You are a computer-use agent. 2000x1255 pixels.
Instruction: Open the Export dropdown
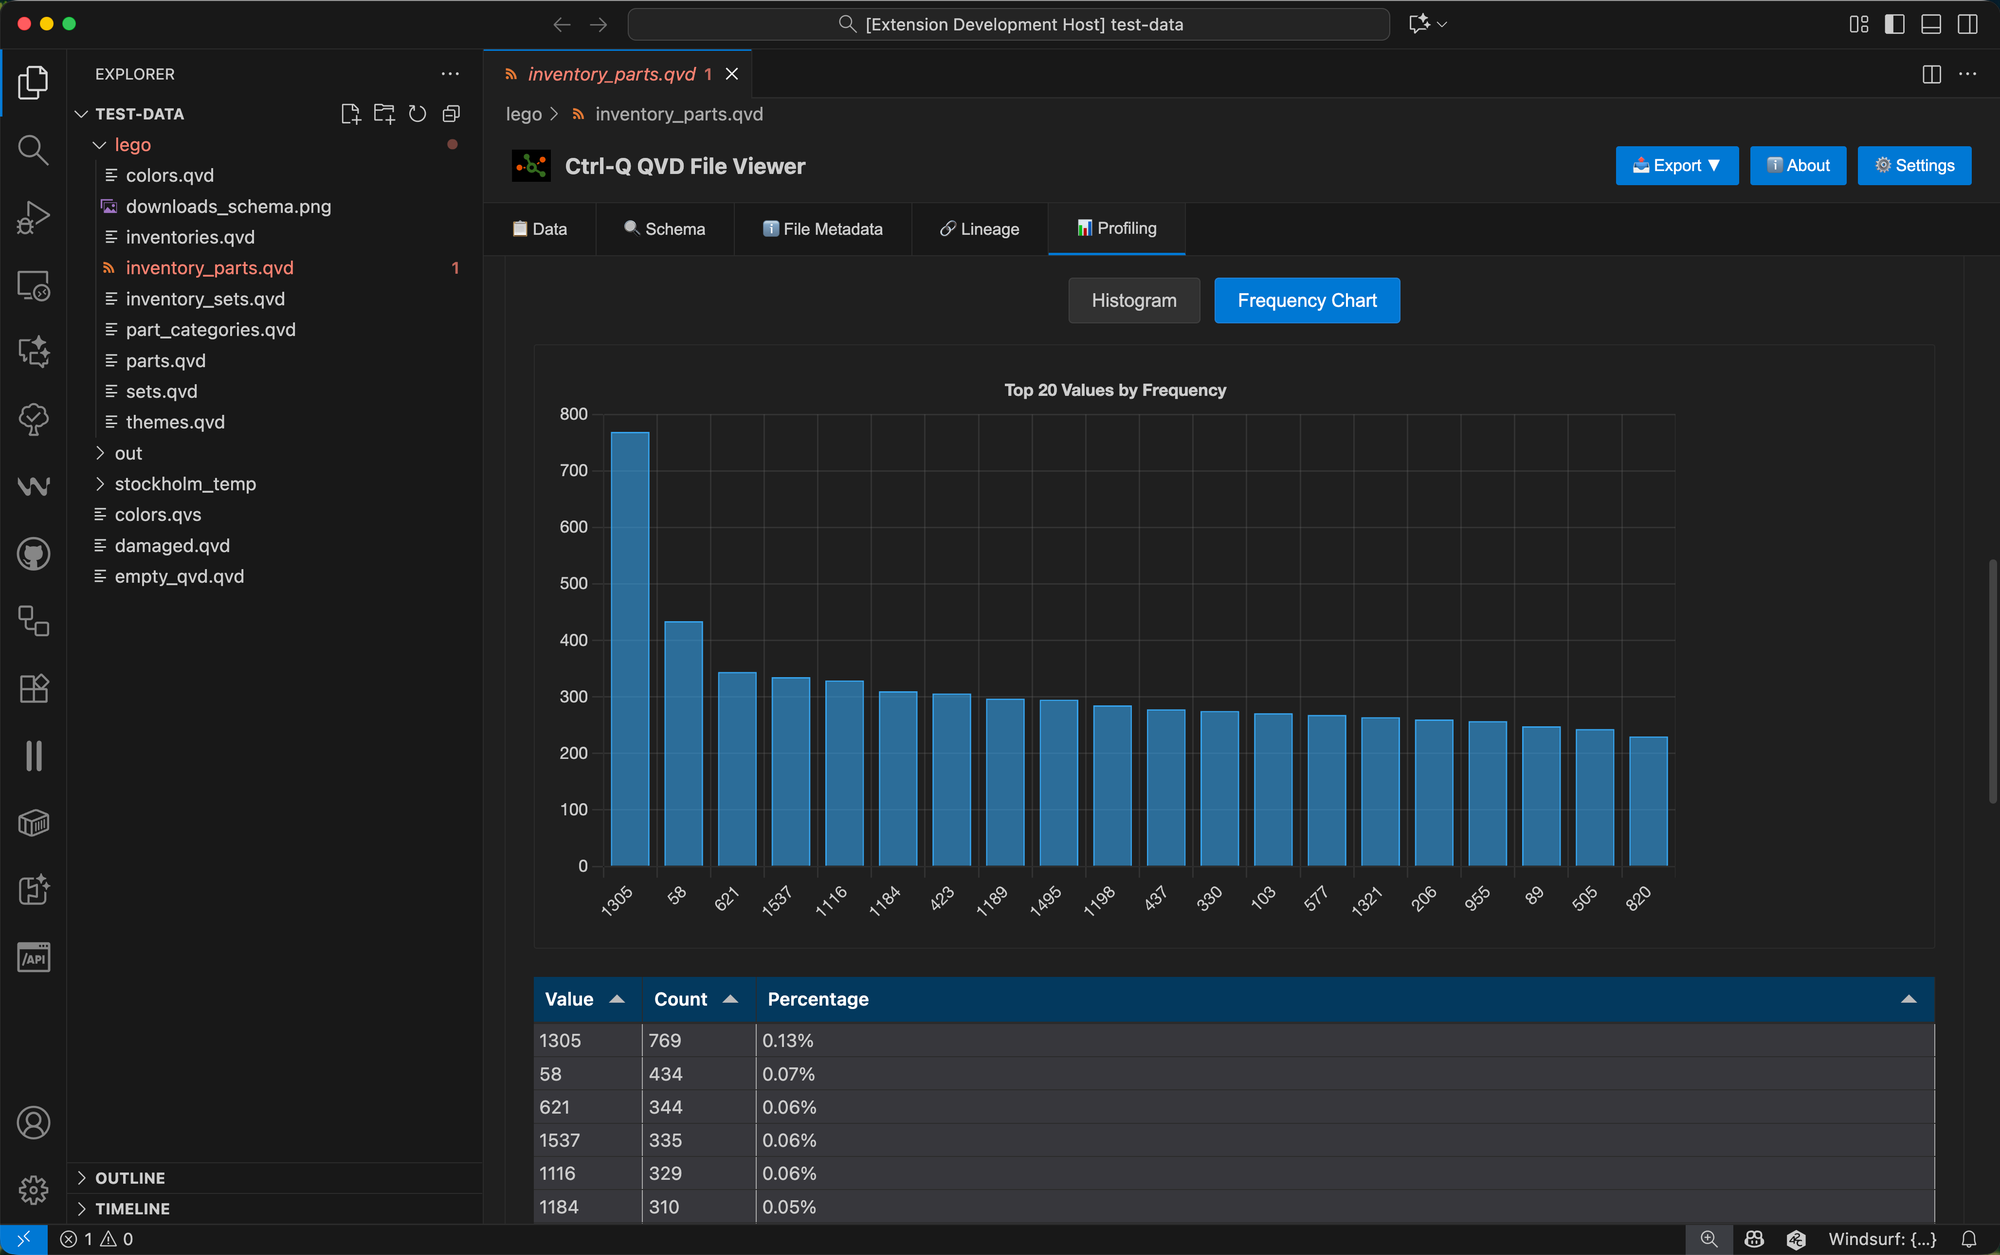click(1676, 165)
